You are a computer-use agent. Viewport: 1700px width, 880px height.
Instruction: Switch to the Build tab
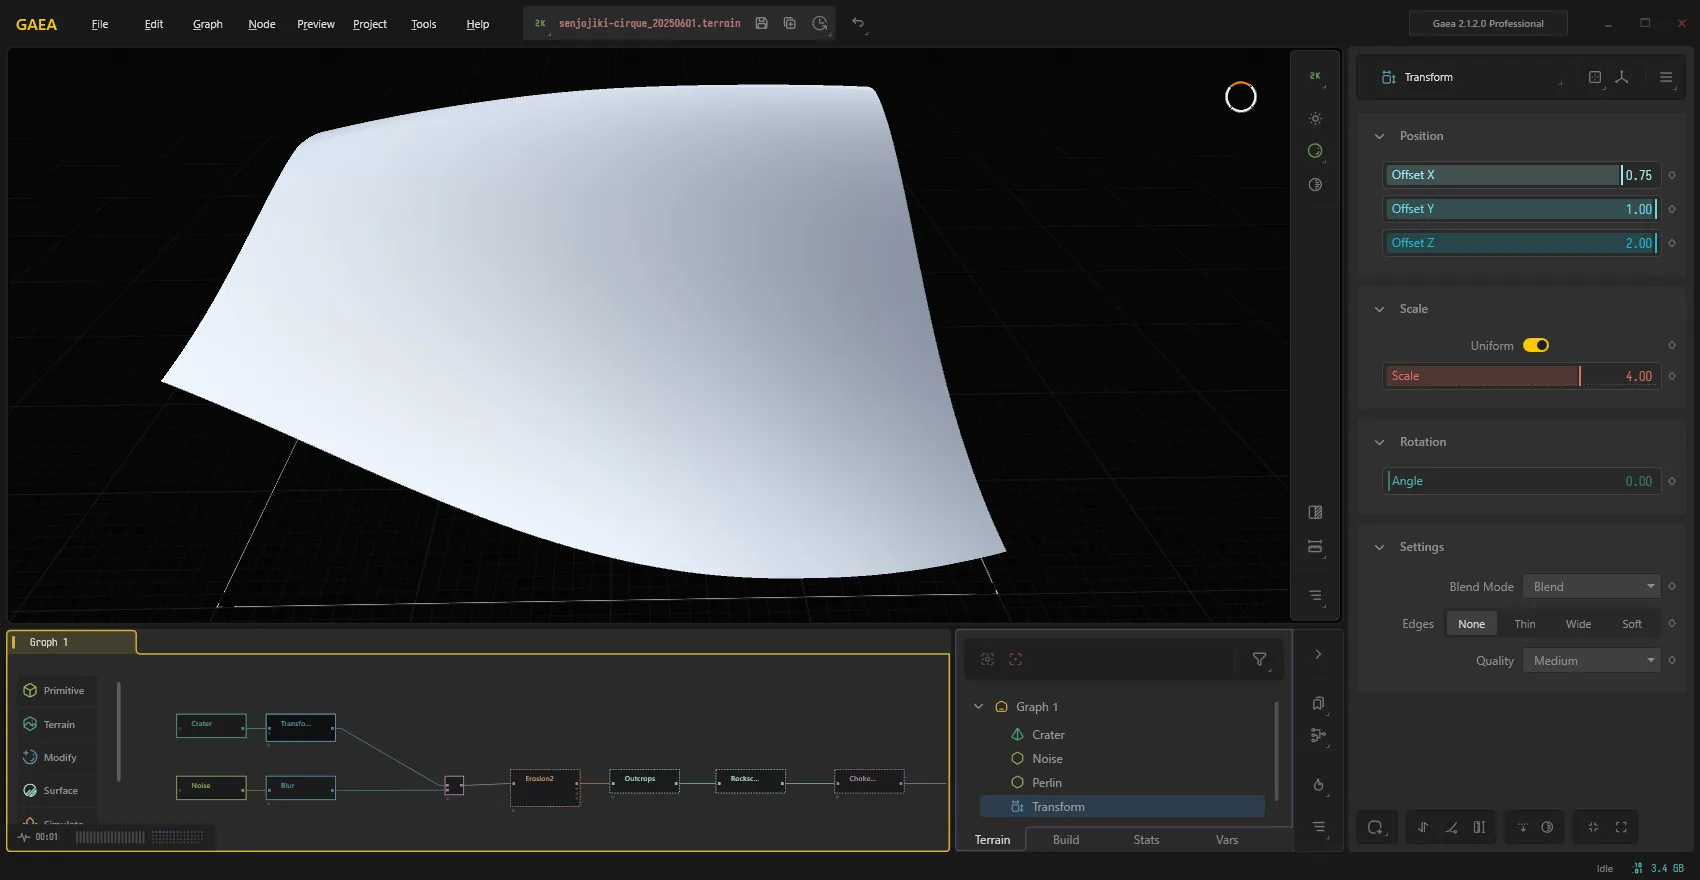coord(1066,840)
